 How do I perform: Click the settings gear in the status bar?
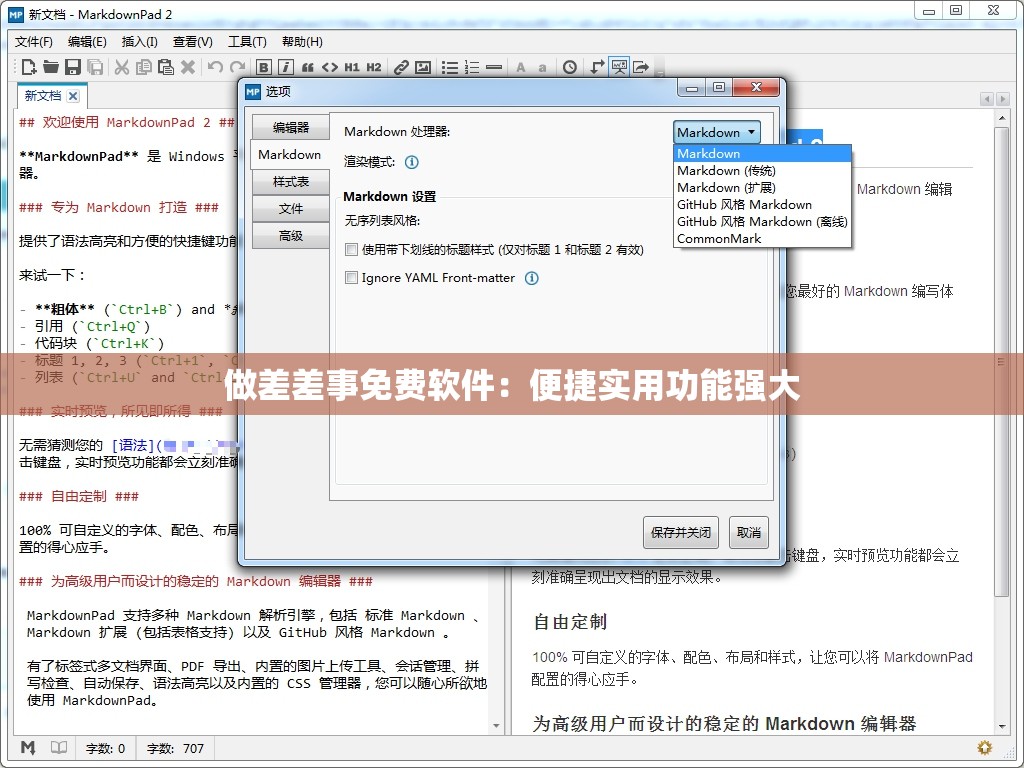(x=984, y=747)
